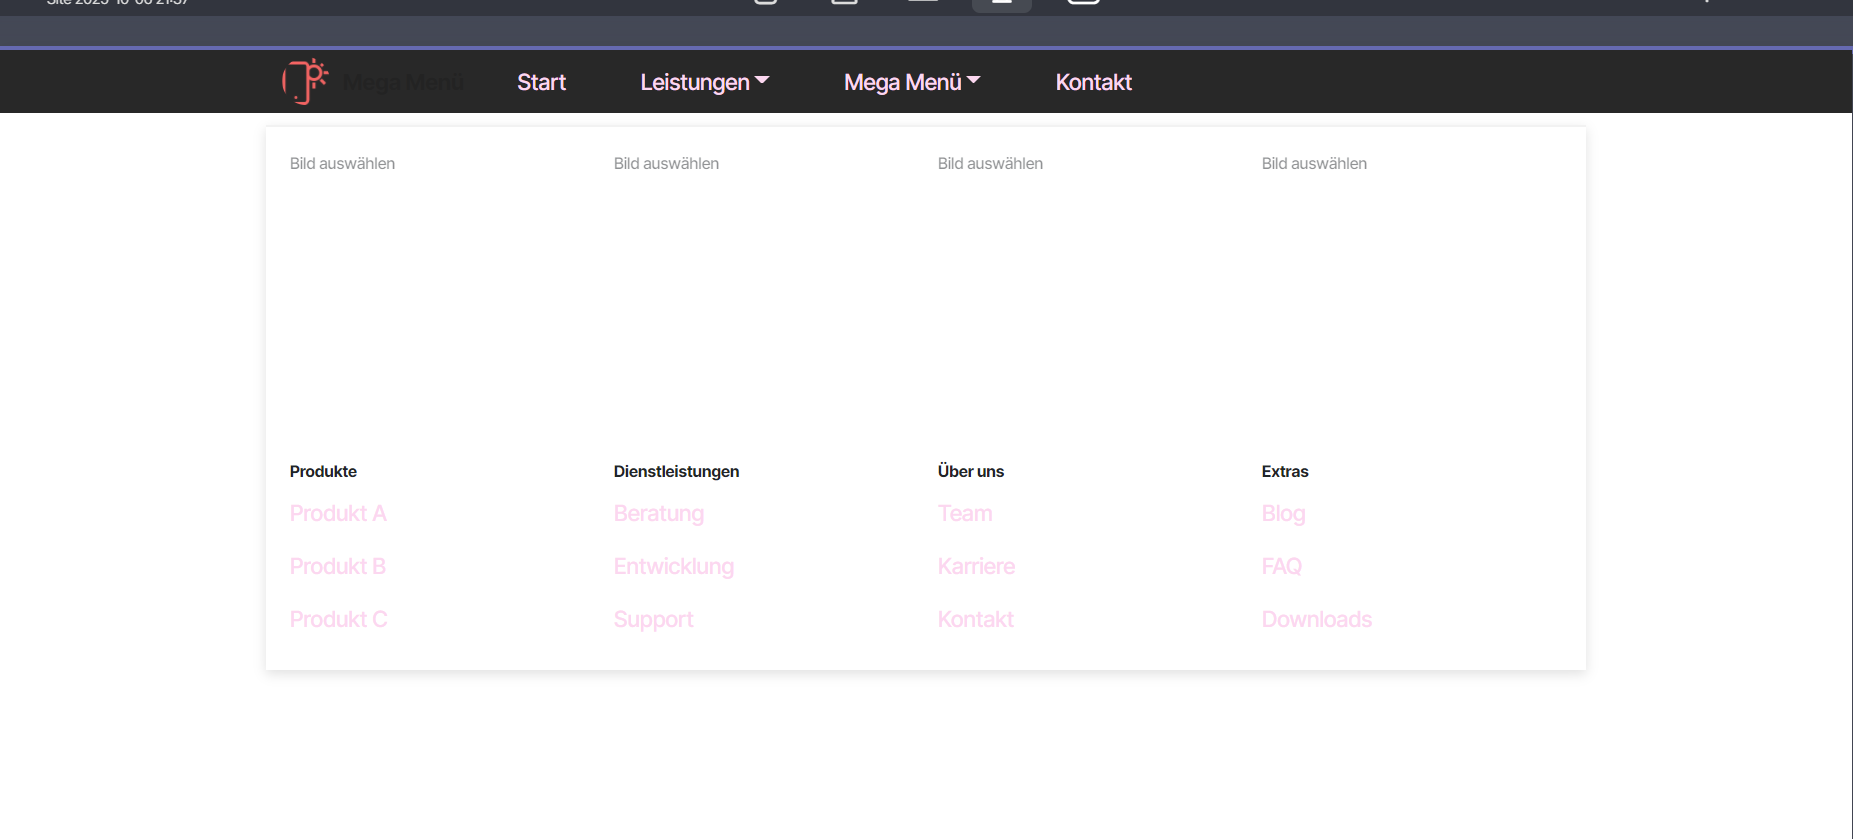Viewport: 1853px width, 839px height.
Task: Open Kontakt in the top navigation bar
Action: point(1093,82)
